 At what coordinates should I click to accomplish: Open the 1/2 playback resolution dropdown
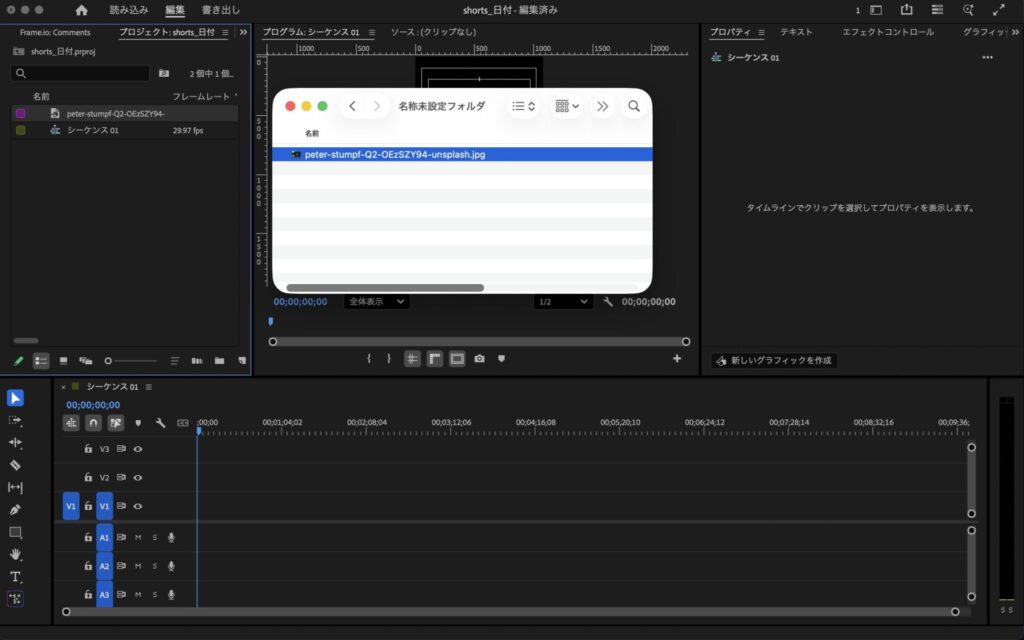click(x=562, y=301)
